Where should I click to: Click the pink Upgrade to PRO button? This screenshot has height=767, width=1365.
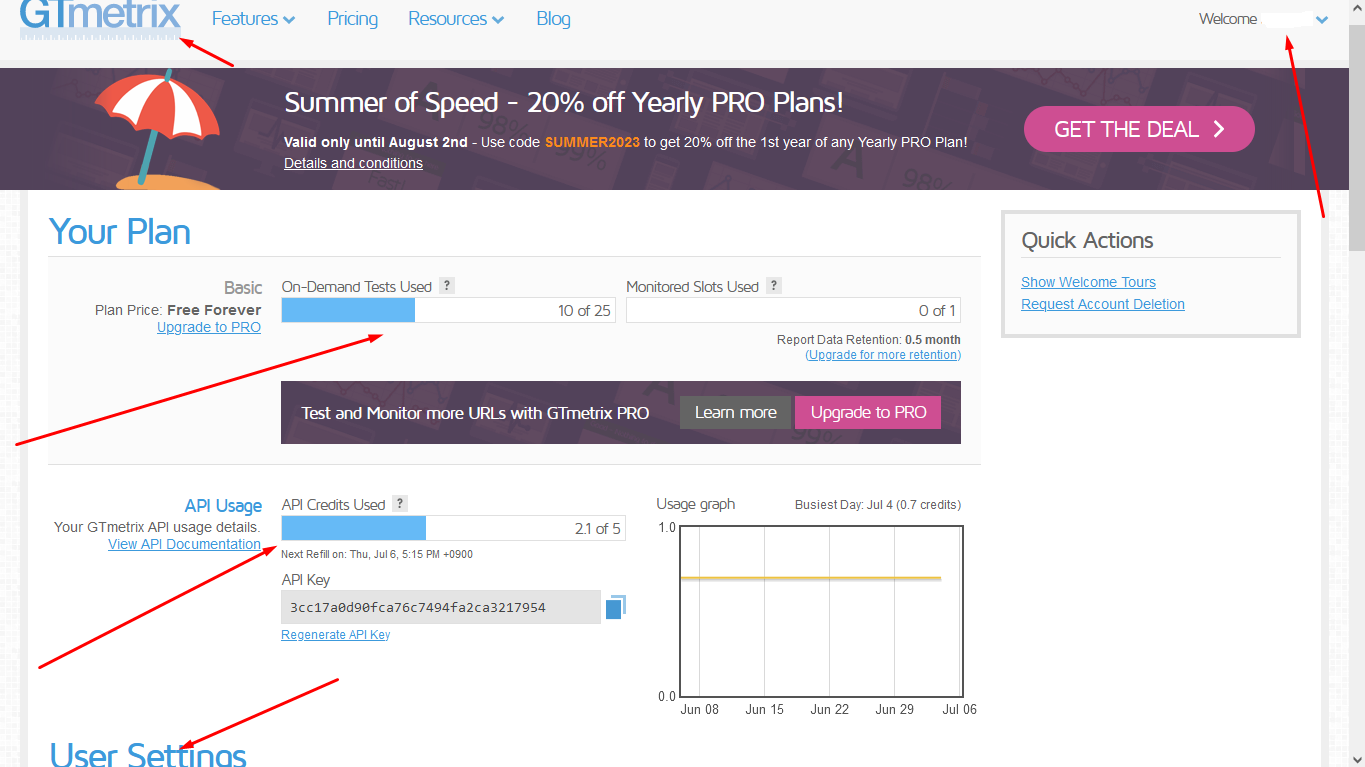click(868, 412)
